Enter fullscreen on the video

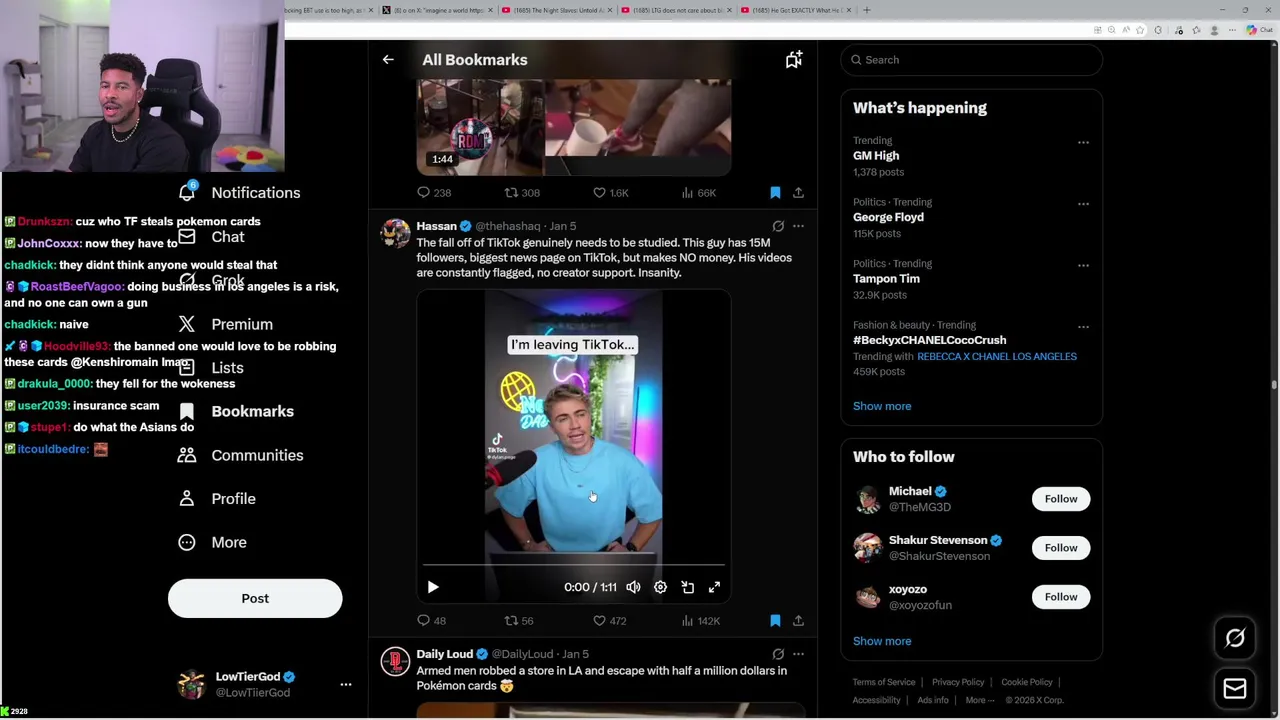(714, 587)
